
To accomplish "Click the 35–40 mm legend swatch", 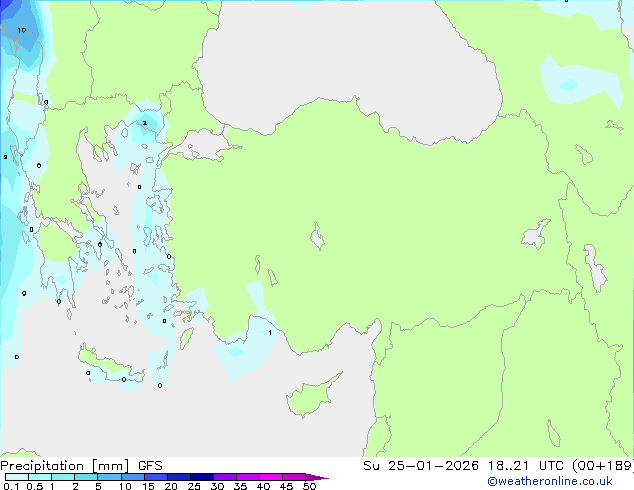I will (x=247, y=477).
